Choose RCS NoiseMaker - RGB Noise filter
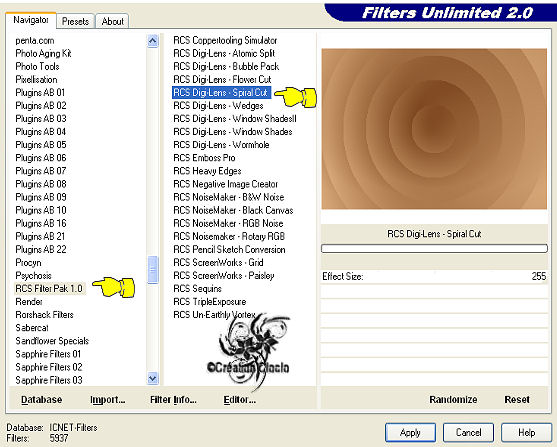Screen dimensions: 557x447 pos(228,224)
